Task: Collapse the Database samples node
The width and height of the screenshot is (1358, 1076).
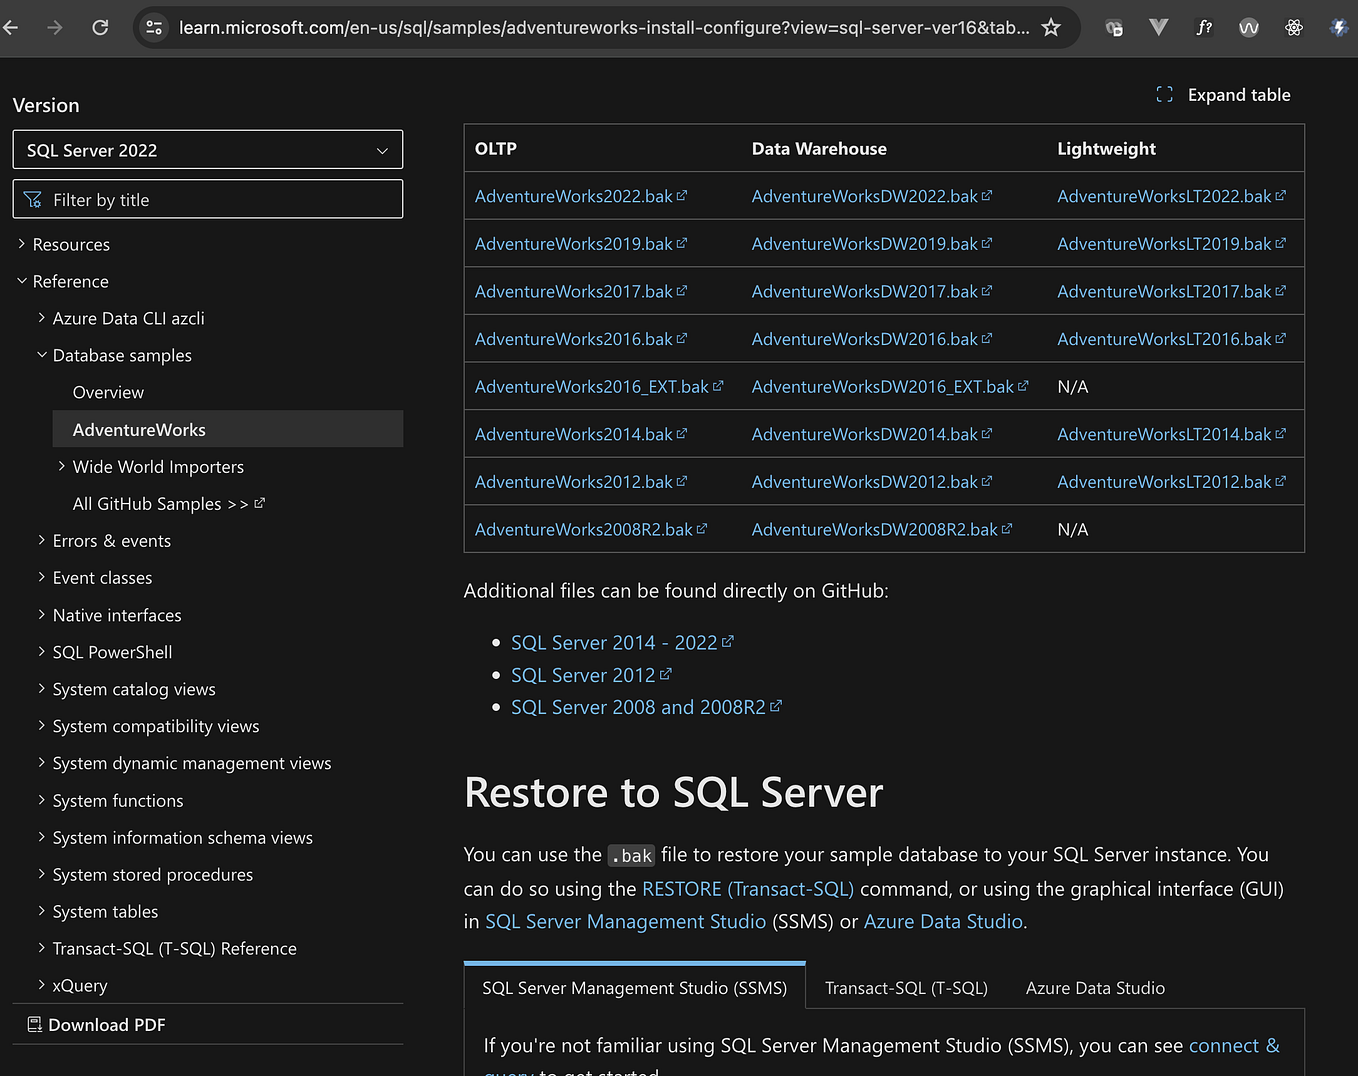Action: coord(42,355)
